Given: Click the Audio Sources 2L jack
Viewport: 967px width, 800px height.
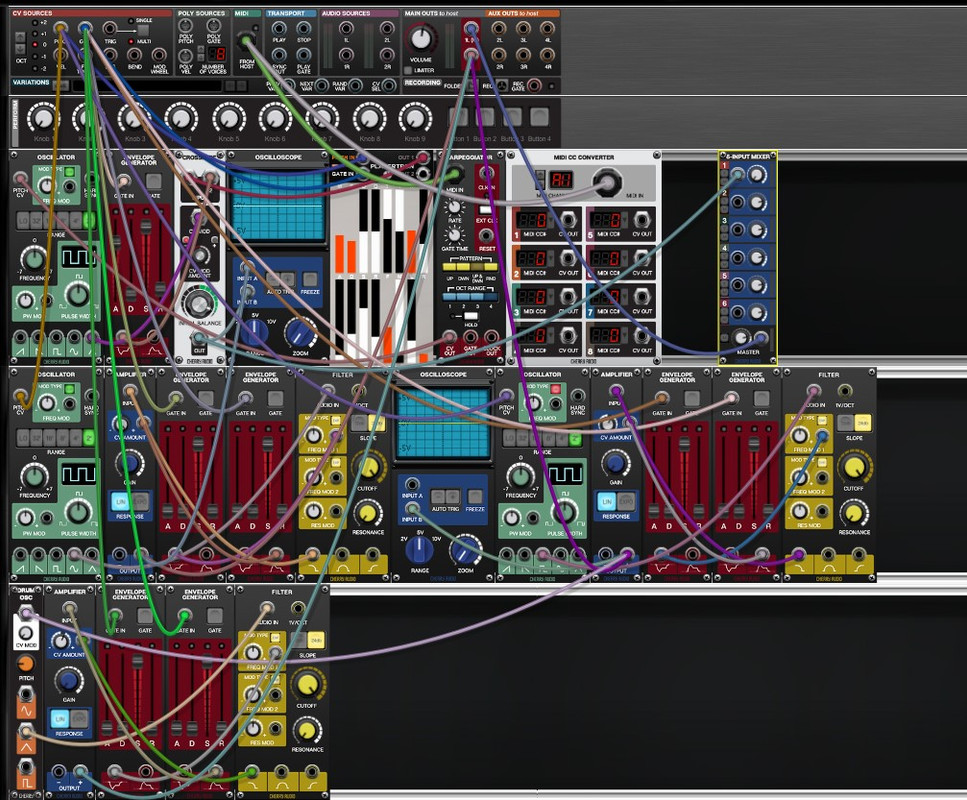Looking at the screenshot, I should pyautogui.click(x=387, y=28).
